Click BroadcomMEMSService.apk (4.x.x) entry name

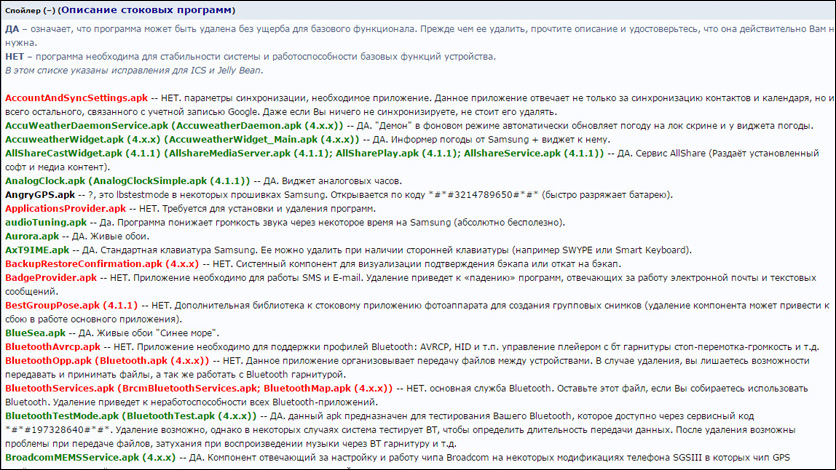pyautogui.click(x=90, y=458)
